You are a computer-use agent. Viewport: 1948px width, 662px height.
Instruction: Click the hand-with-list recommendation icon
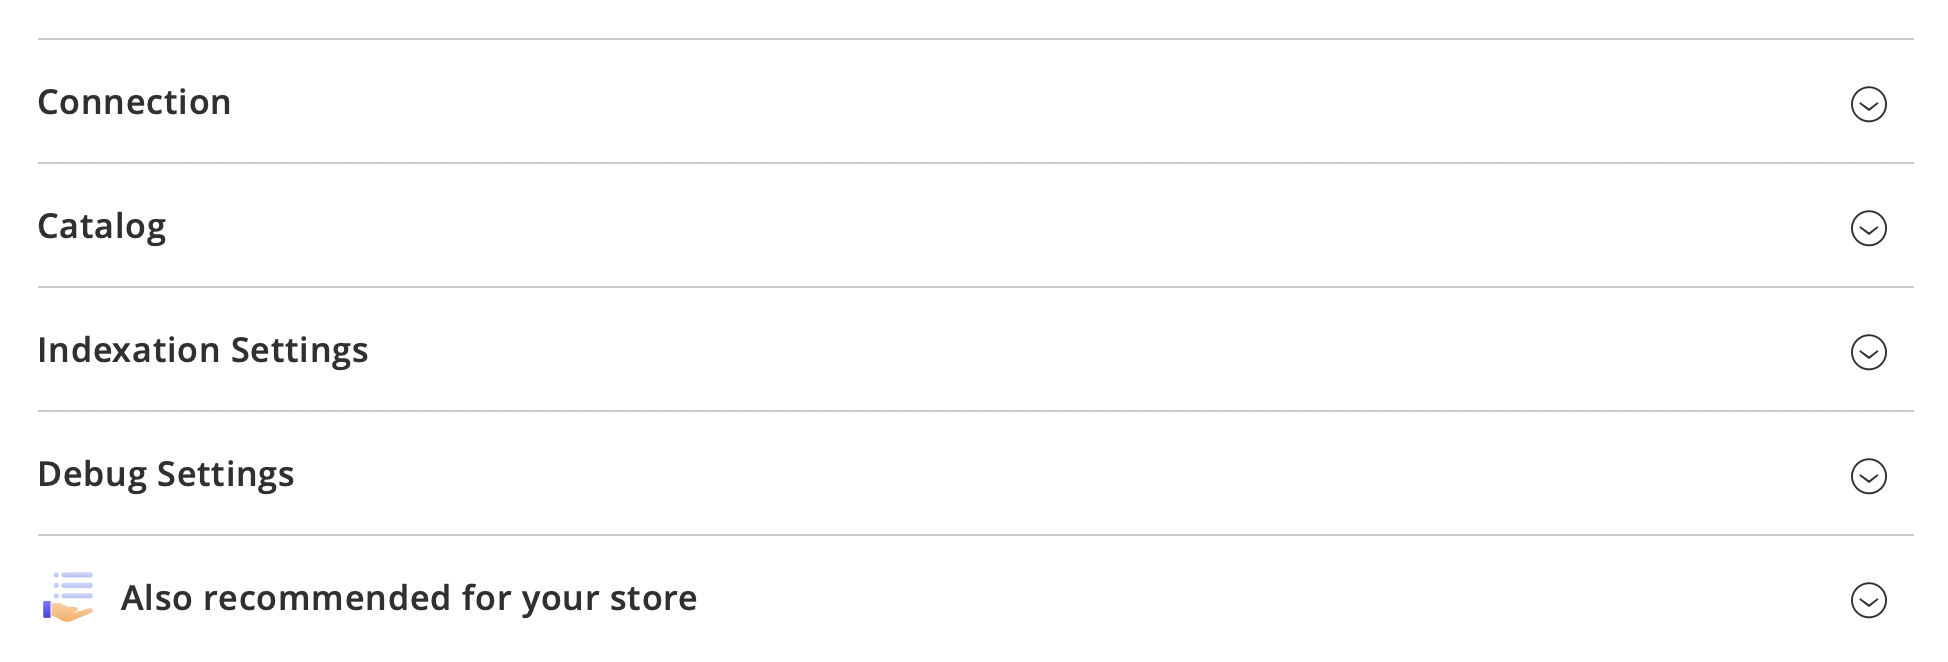(68, 597)
